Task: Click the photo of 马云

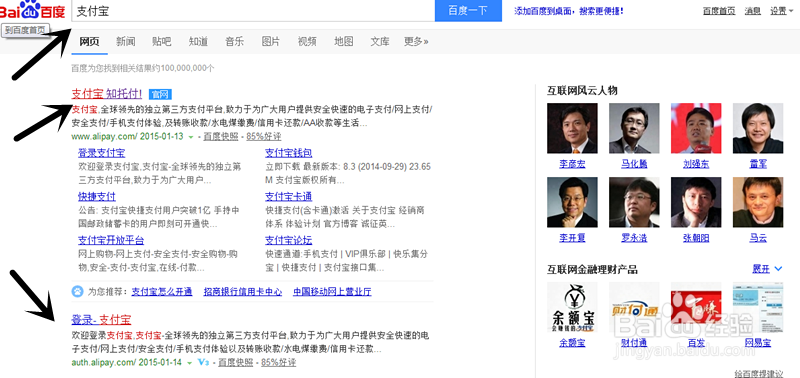Action: point(758,202)
